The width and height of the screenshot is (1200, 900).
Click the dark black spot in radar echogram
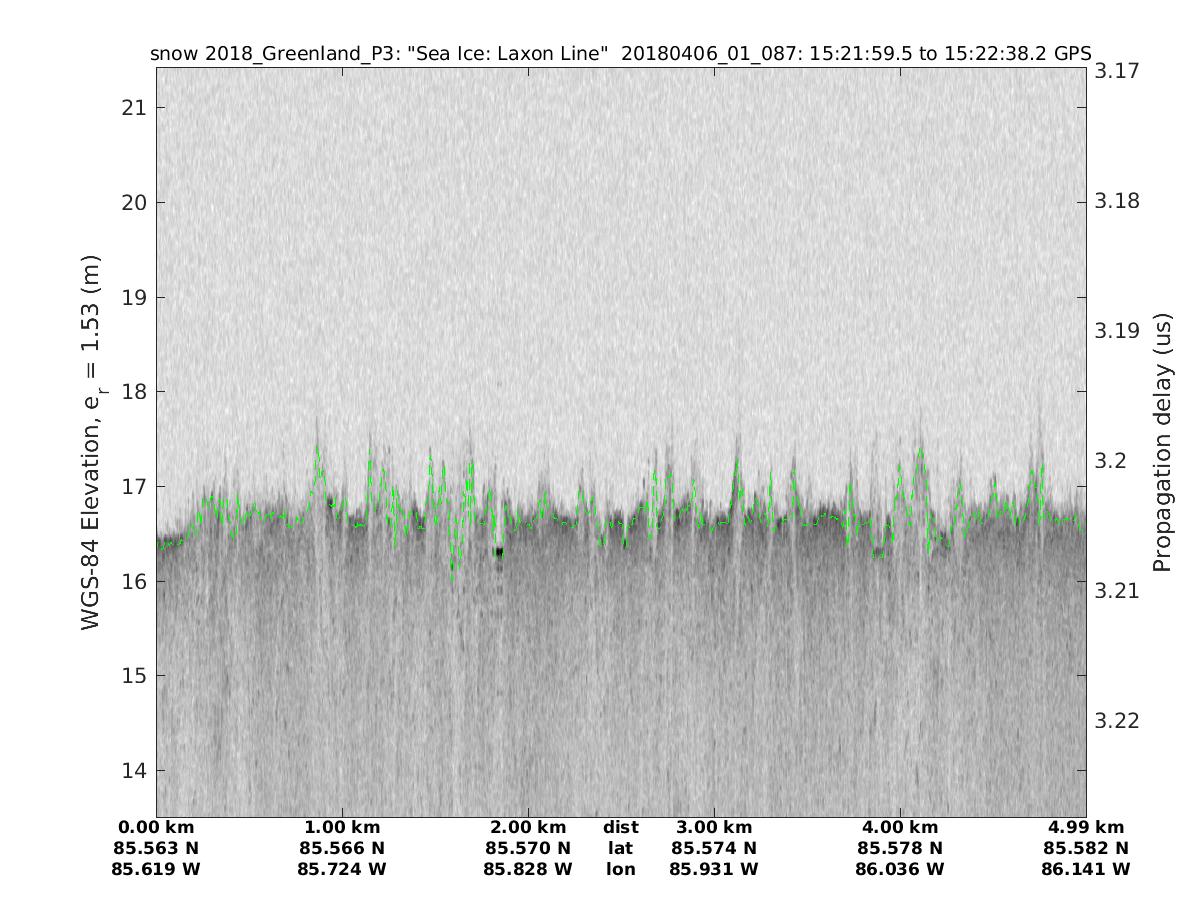coord(499,552)
